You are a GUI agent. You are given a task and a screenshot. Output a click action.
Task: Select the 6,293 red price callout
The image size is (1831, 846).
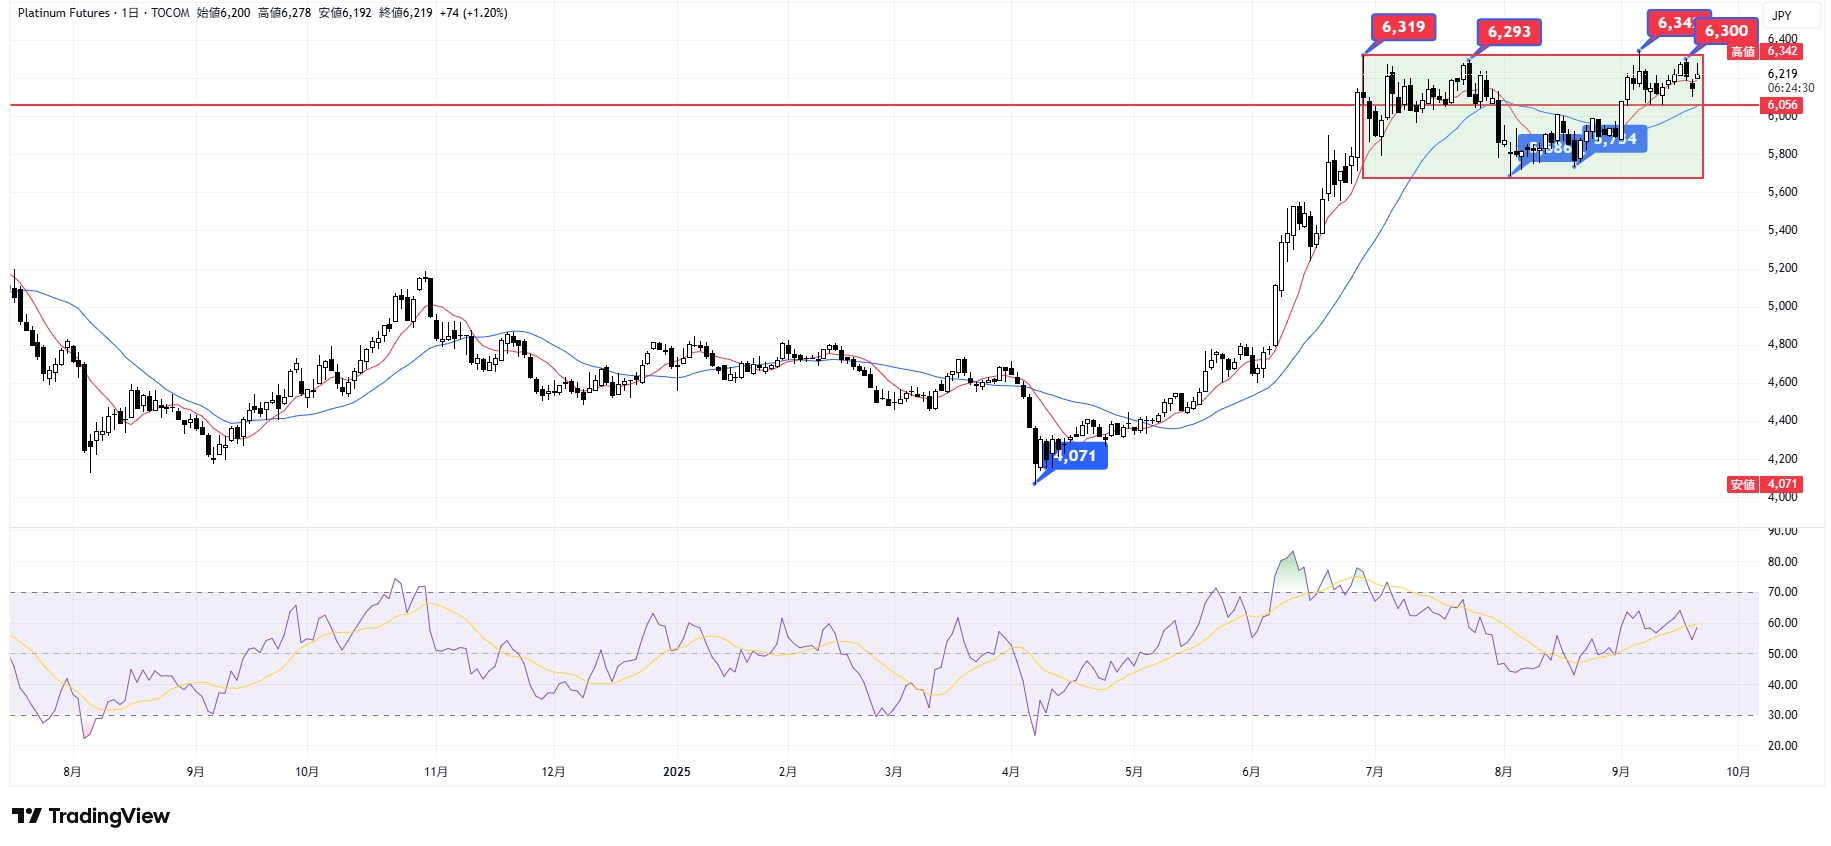(1509, 32)
